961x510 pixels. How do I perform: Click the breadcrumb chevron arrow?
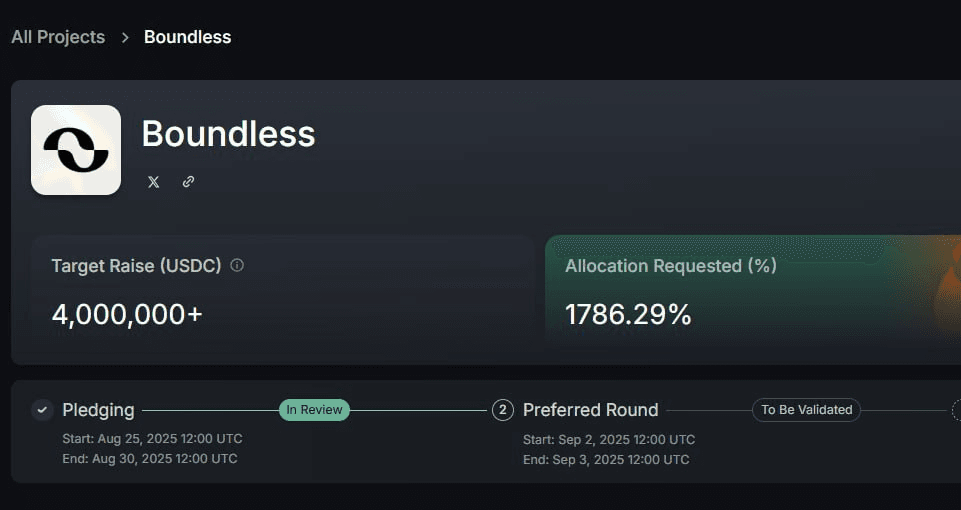[x=125, y=37]
